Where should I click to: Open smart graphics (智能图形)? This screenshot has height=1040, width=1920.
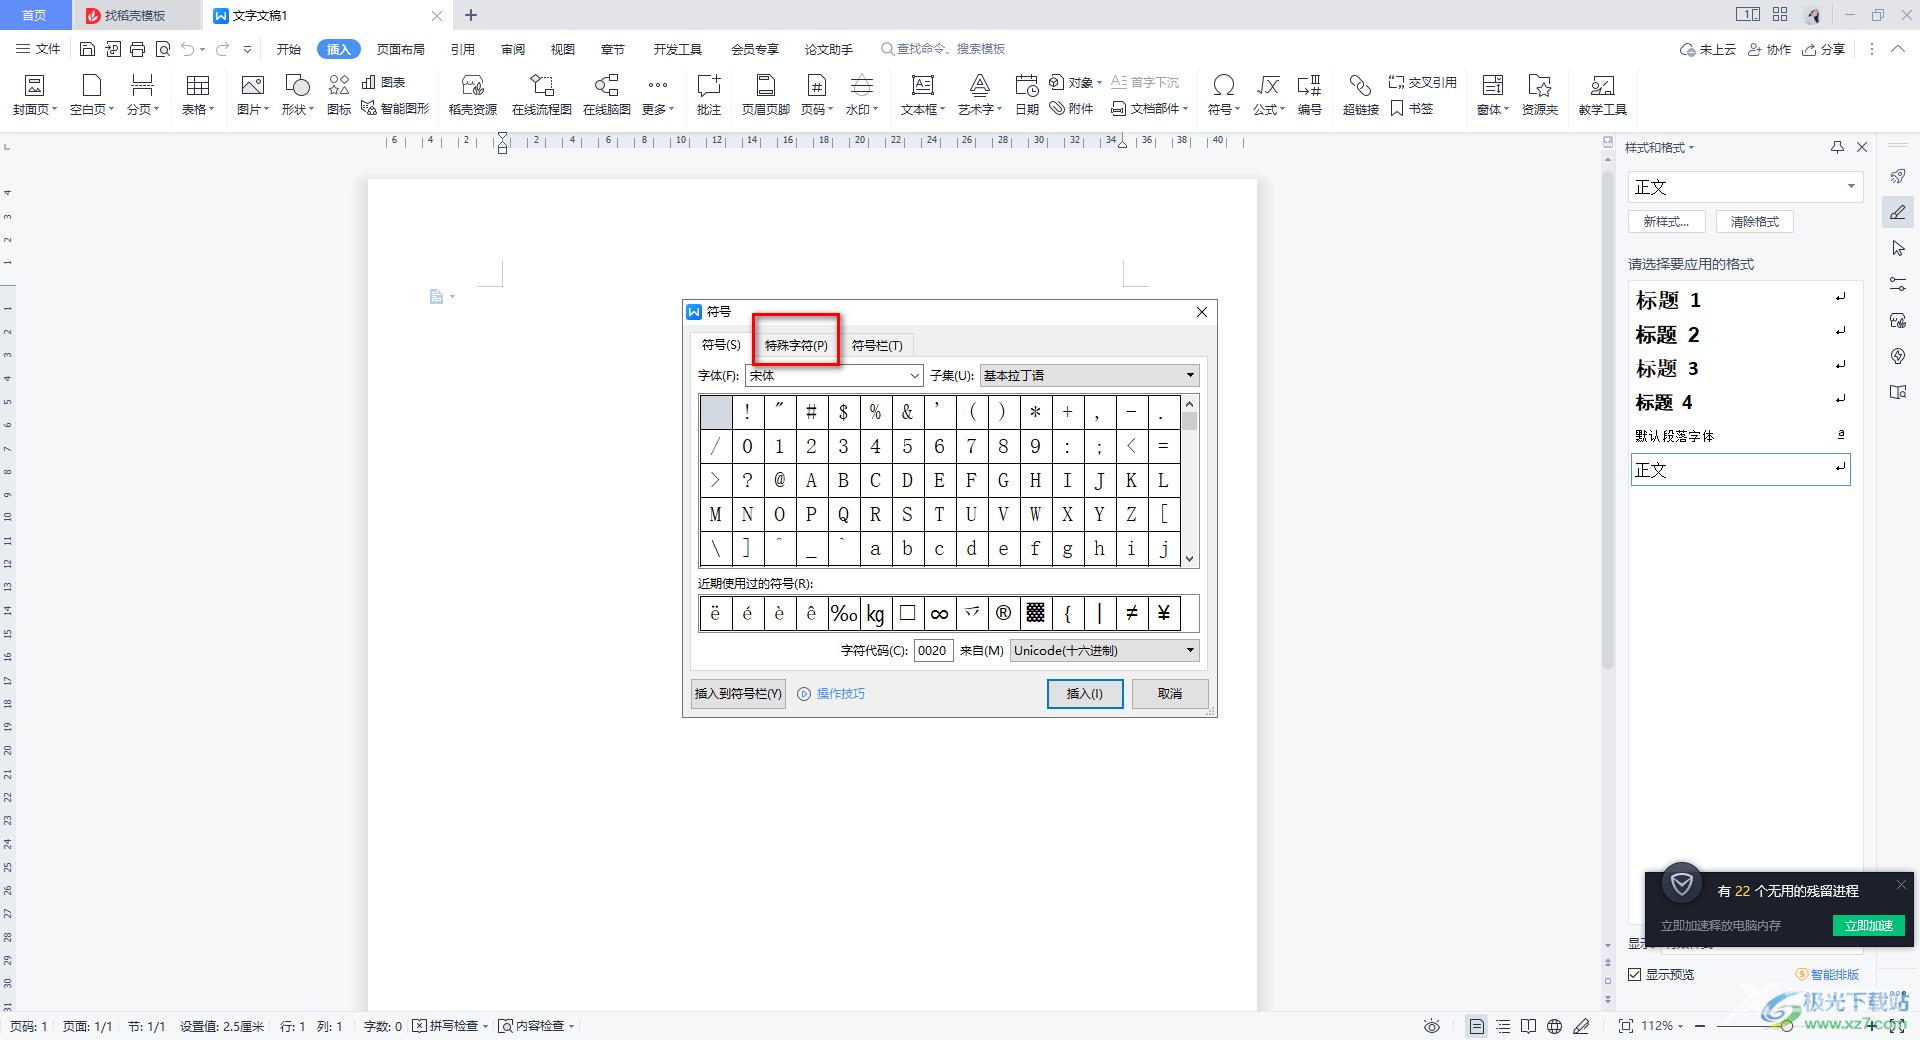pos(395,108)
